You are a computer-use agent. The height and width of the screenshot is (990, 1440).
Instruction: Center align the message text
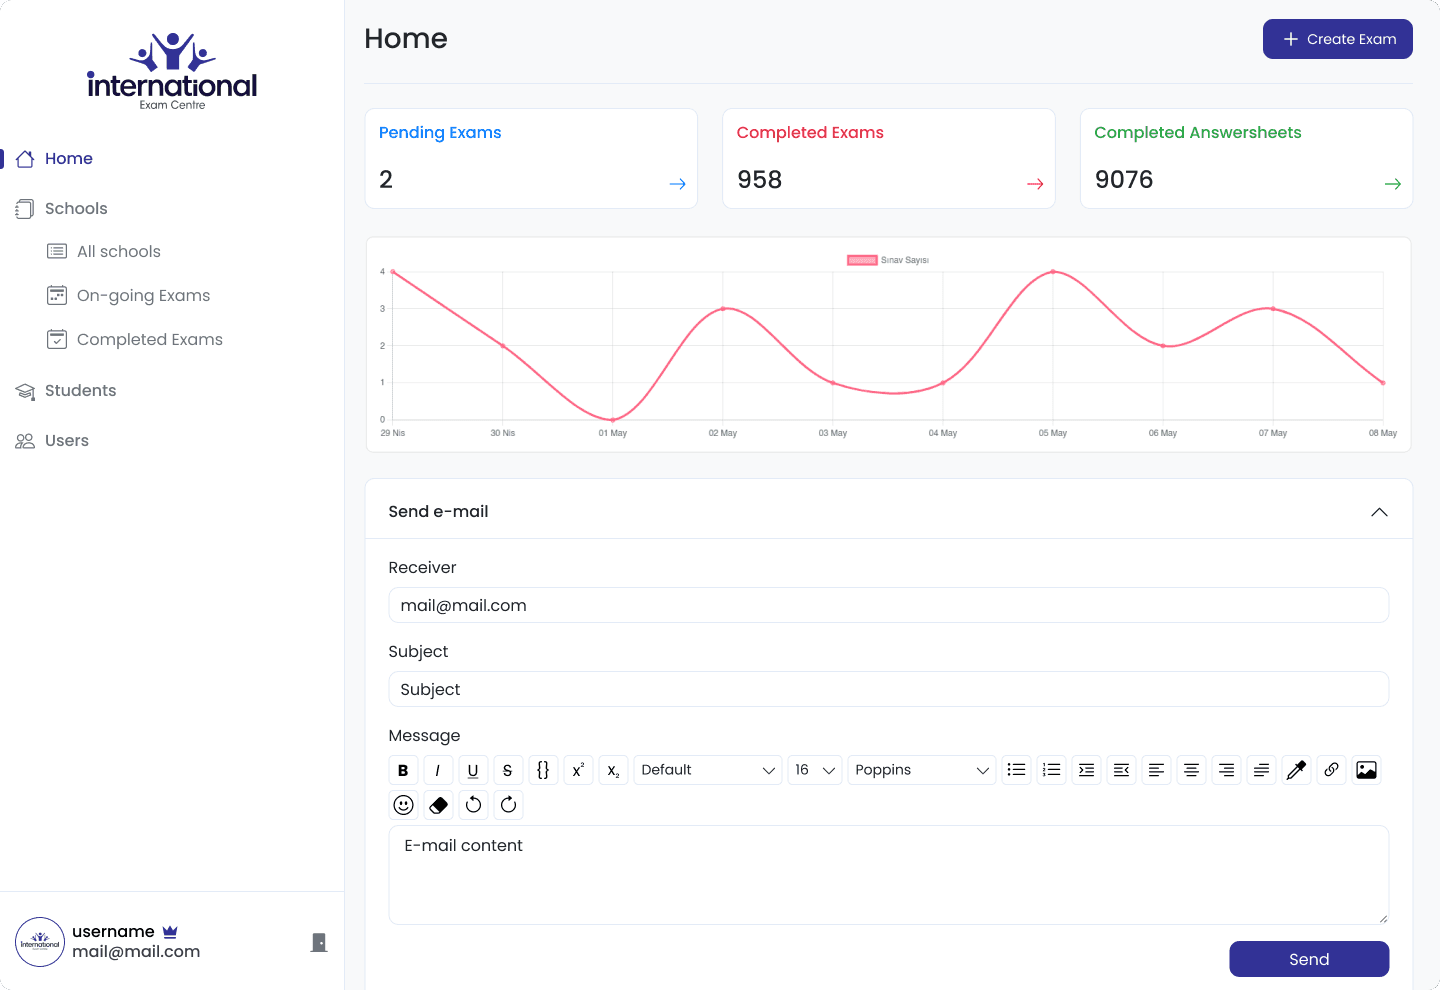(x=1191, y=770)
